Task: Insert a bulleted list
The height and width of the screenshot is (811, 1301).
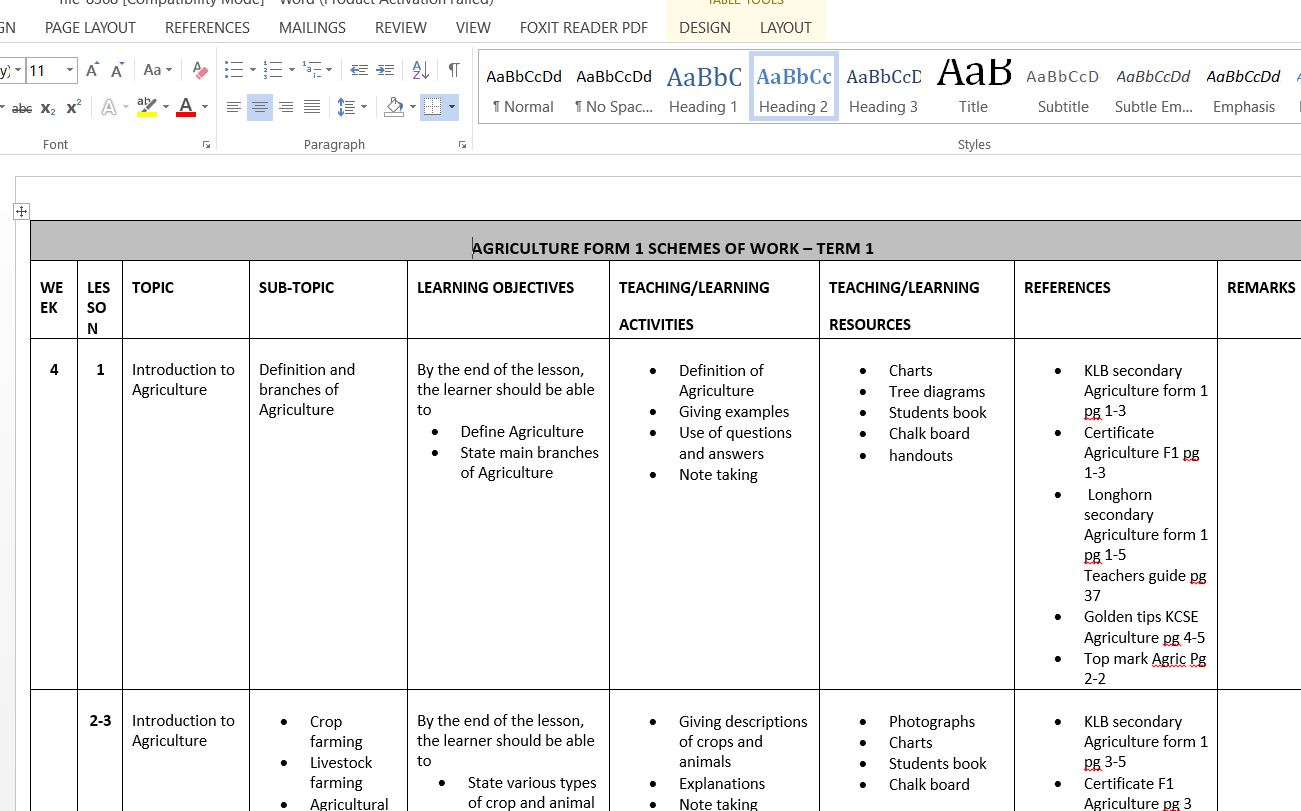Action: (x=234, y=70)
